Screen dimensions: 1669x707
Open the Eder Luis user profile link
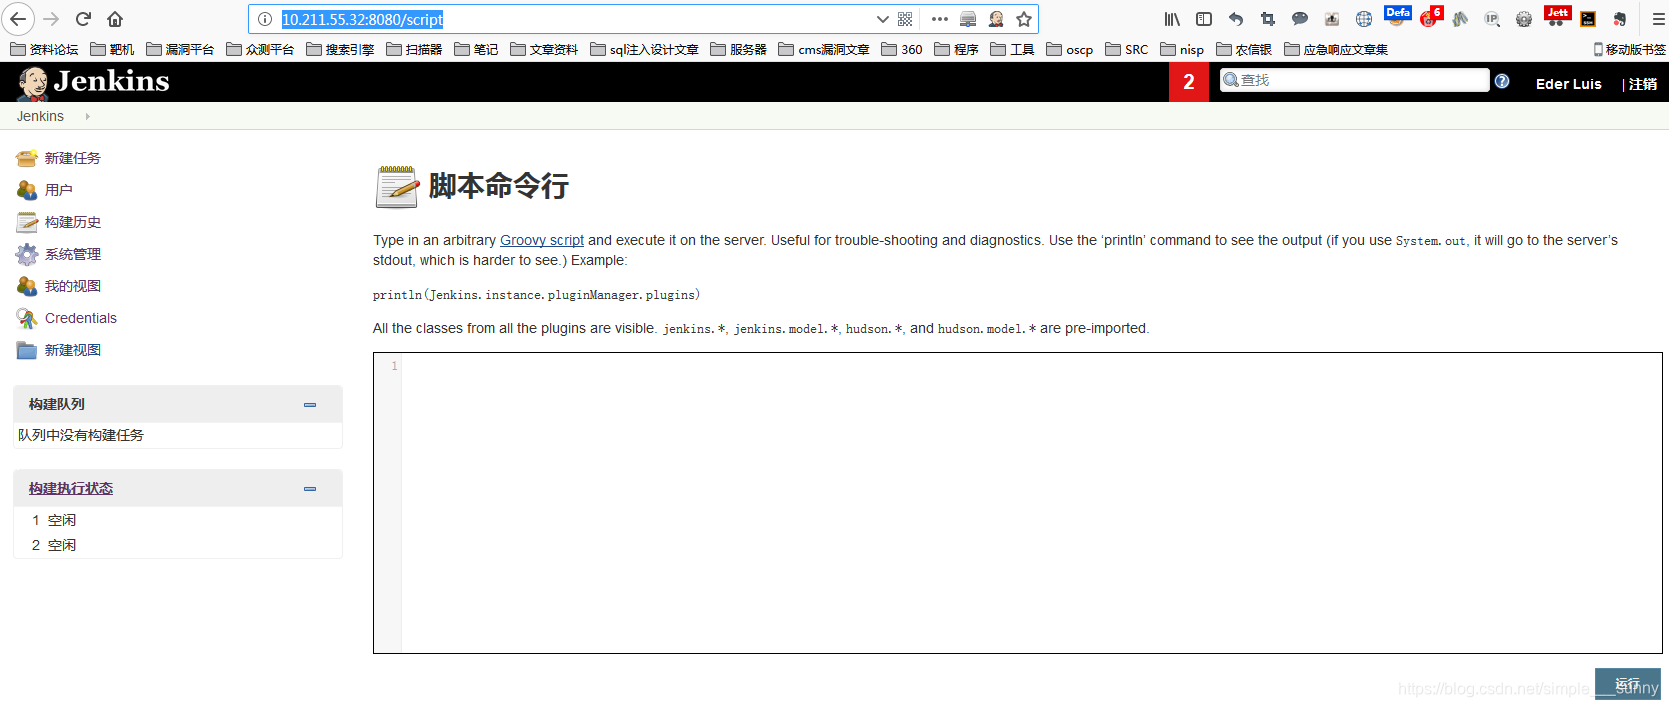tap(1568, 84)
